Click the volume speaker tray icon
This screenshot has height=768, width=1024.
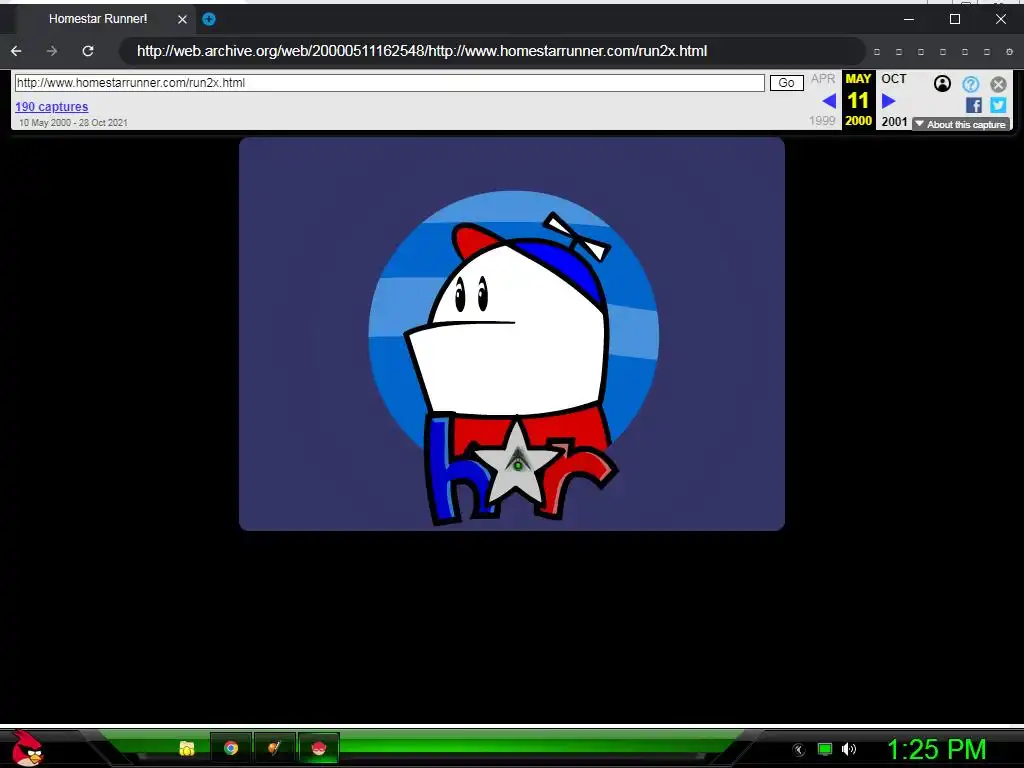click(x=849, y=749)
